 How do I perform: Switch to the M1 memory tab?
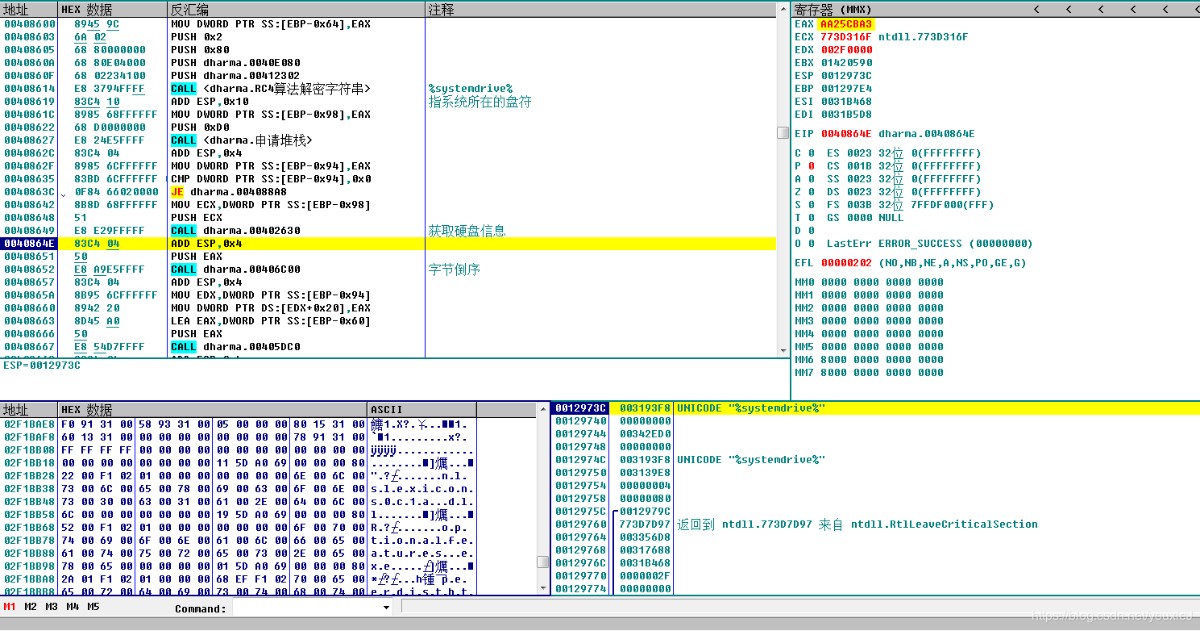pyautogui.click(x=10, y=607)
